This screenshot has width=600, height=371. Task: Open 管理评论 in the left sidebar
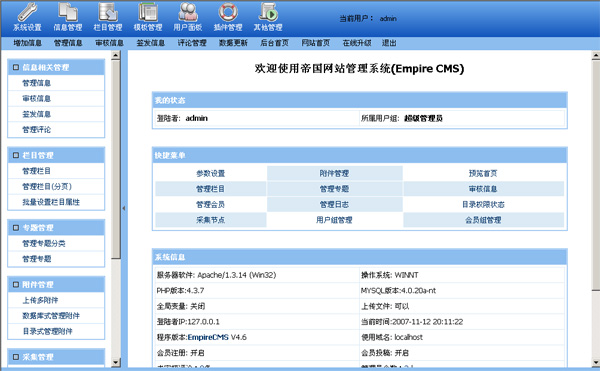click(37, 130)
